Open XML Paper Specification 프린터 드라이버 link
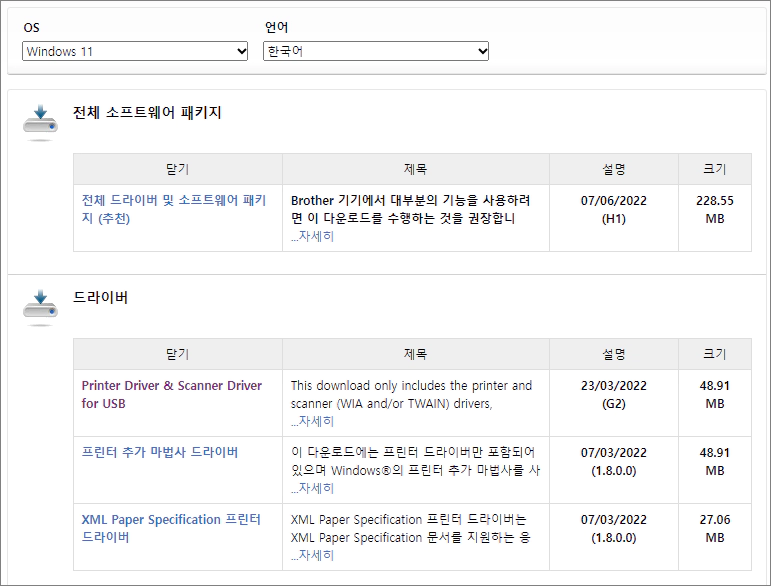771x586 pixels. pos(171,528)
